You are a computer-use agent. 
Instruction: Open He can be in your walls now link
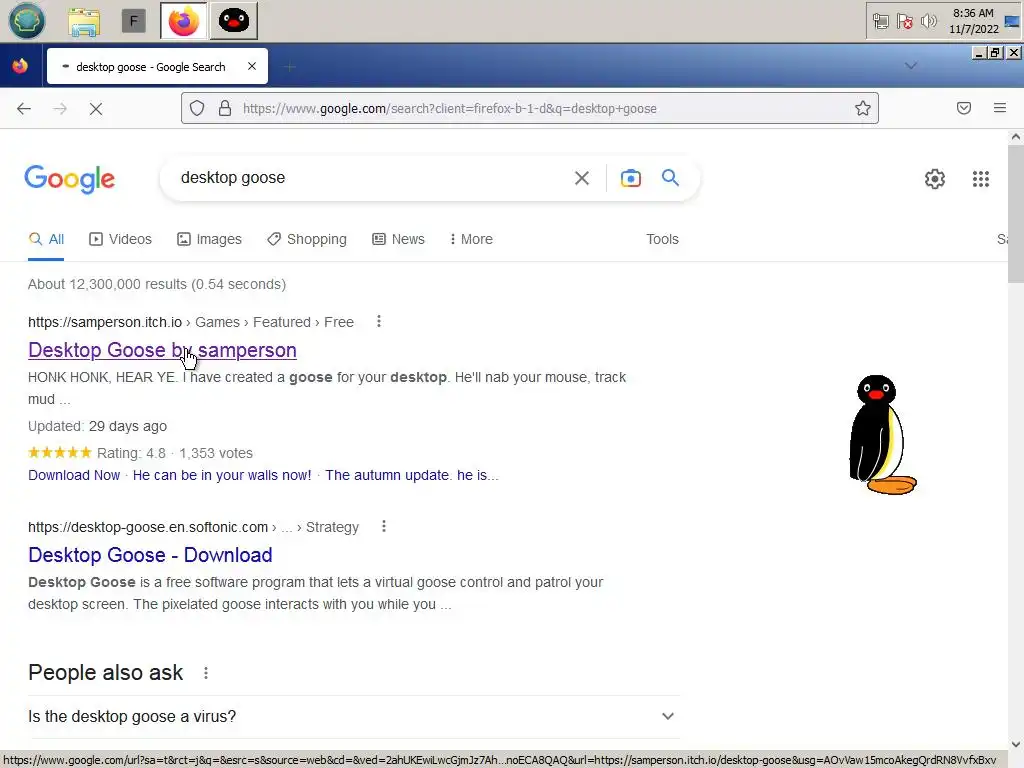[222, 475]
